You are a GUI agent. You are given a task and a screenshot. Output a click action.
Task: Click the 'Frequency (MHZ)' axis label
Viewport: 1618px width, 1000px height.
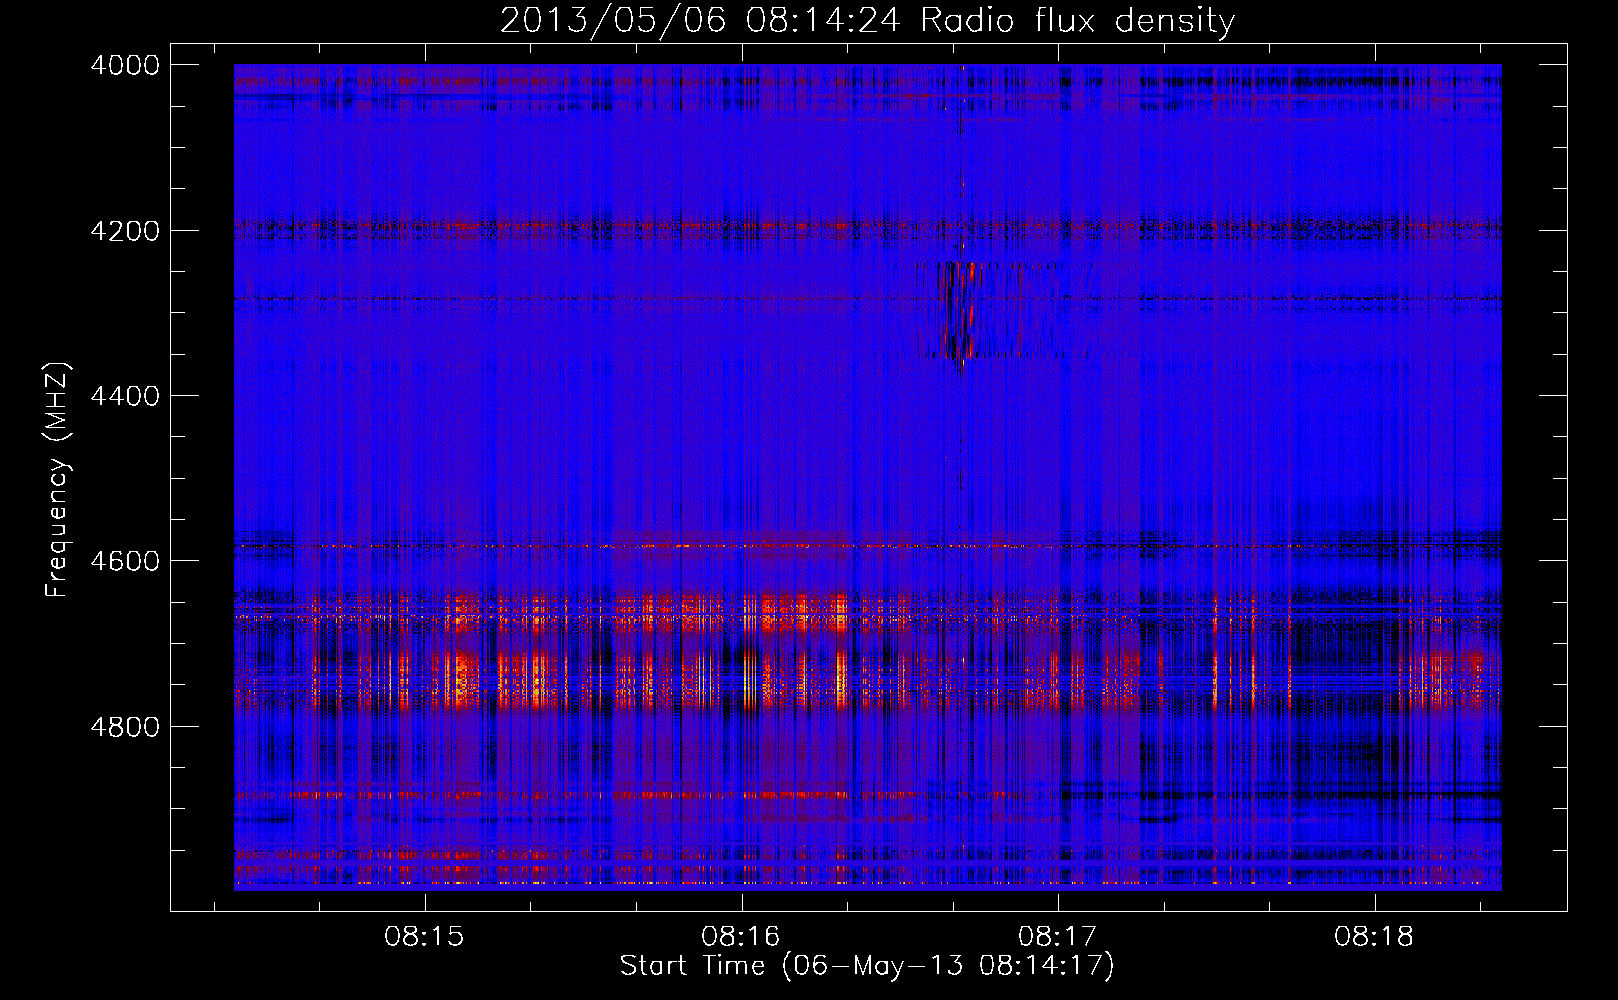coord(57,480)
